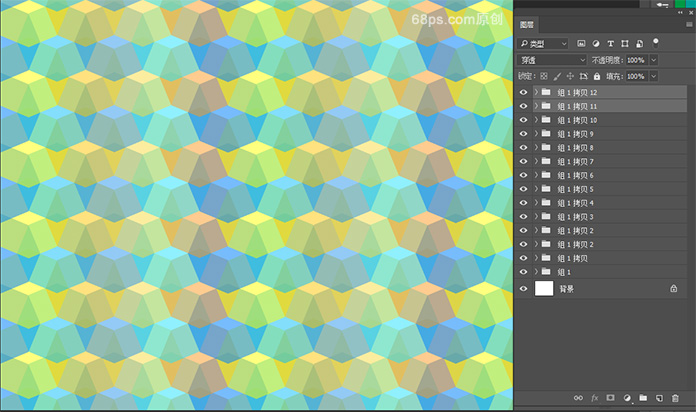The width and height of the screenshot is (696, 412).
Task: Open the 类型 filter type dropdown
Action: pyautogui.click(x=543, y=44)
